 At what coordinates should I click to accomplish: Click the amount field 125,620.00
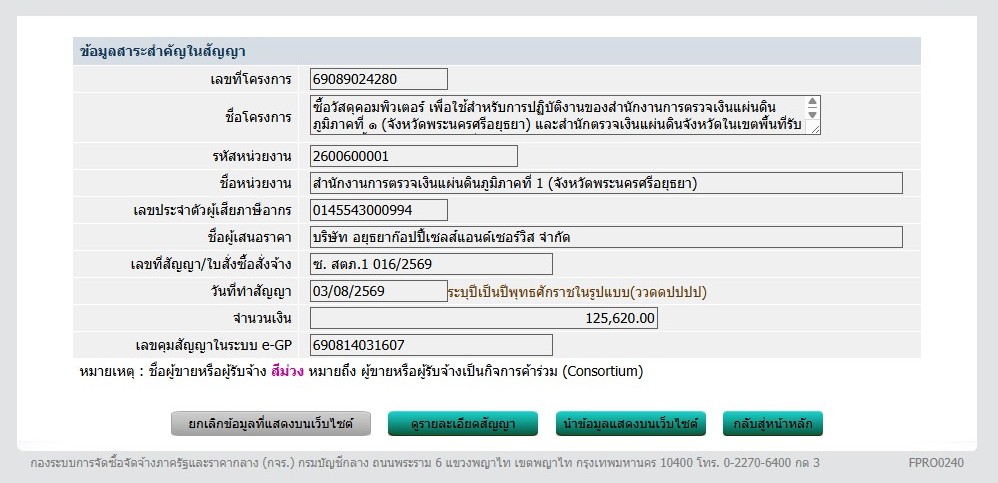point(484,318)
